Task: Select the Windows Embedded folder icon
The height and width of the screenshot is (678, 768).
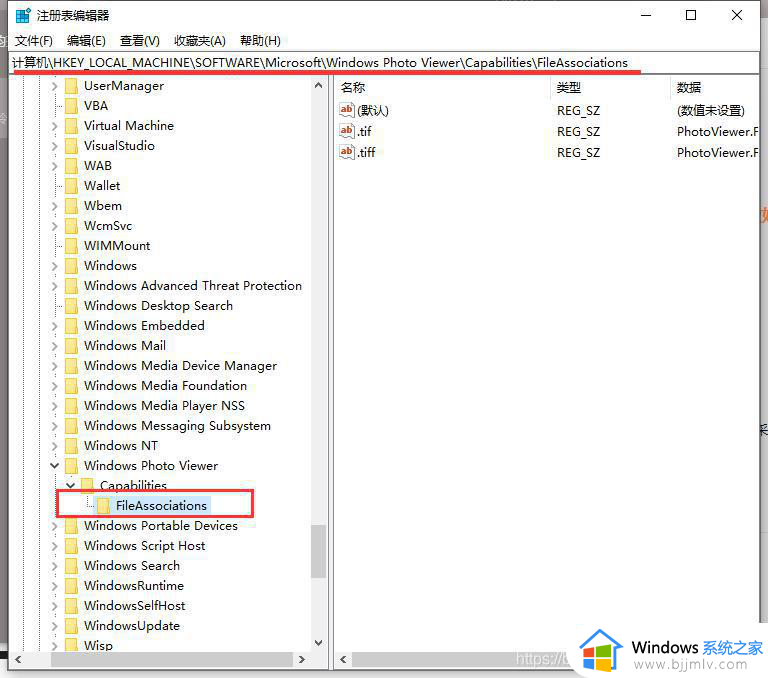Action: [x=72, y=326]
